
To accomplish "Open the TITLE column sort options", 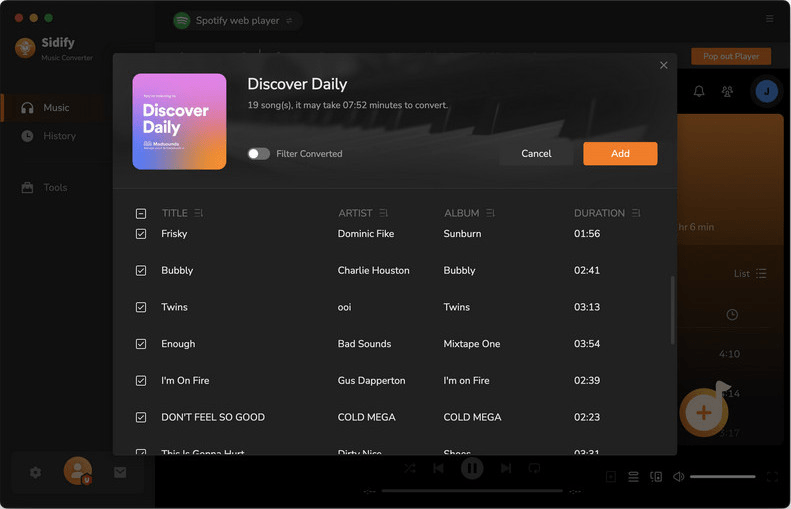I will [199, 213].
